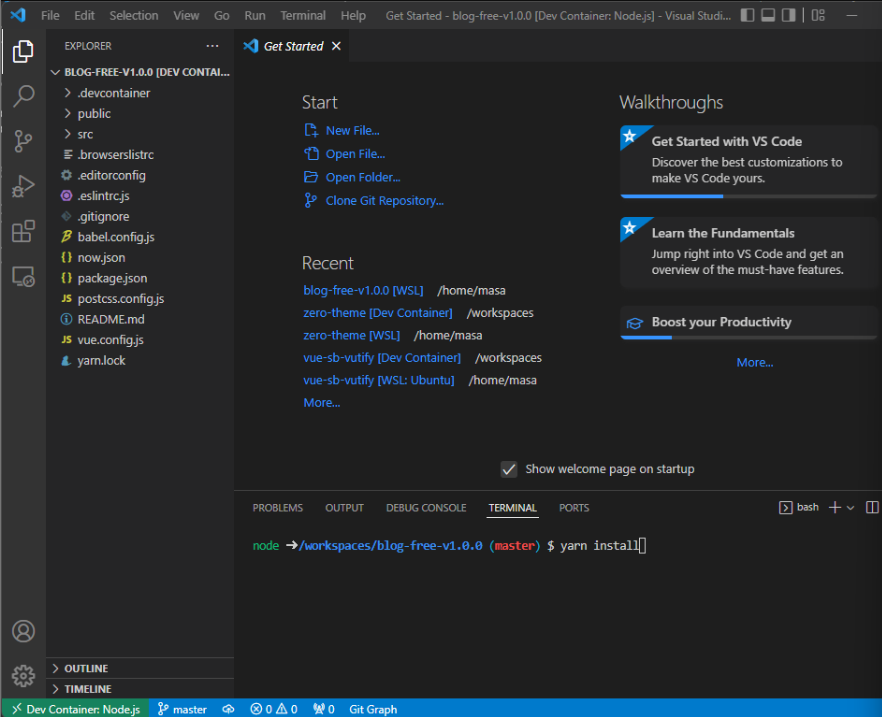This screenshot has height=717, width=882.
Task: Open the Selection menu
Action: 134,15
